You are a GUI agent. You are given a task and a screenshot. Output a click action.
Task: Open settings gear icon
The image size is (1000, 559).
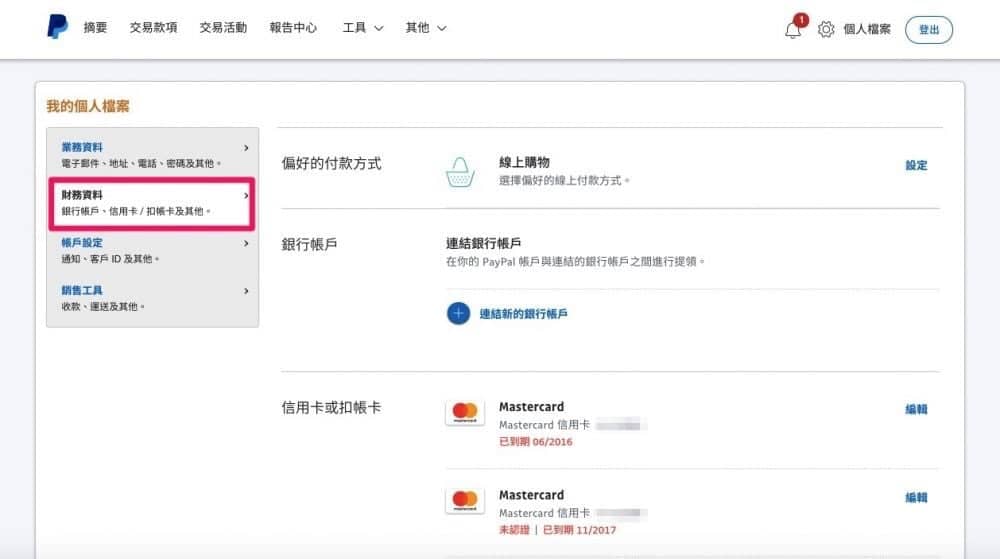pyautogui.click(x=826, y=29)
